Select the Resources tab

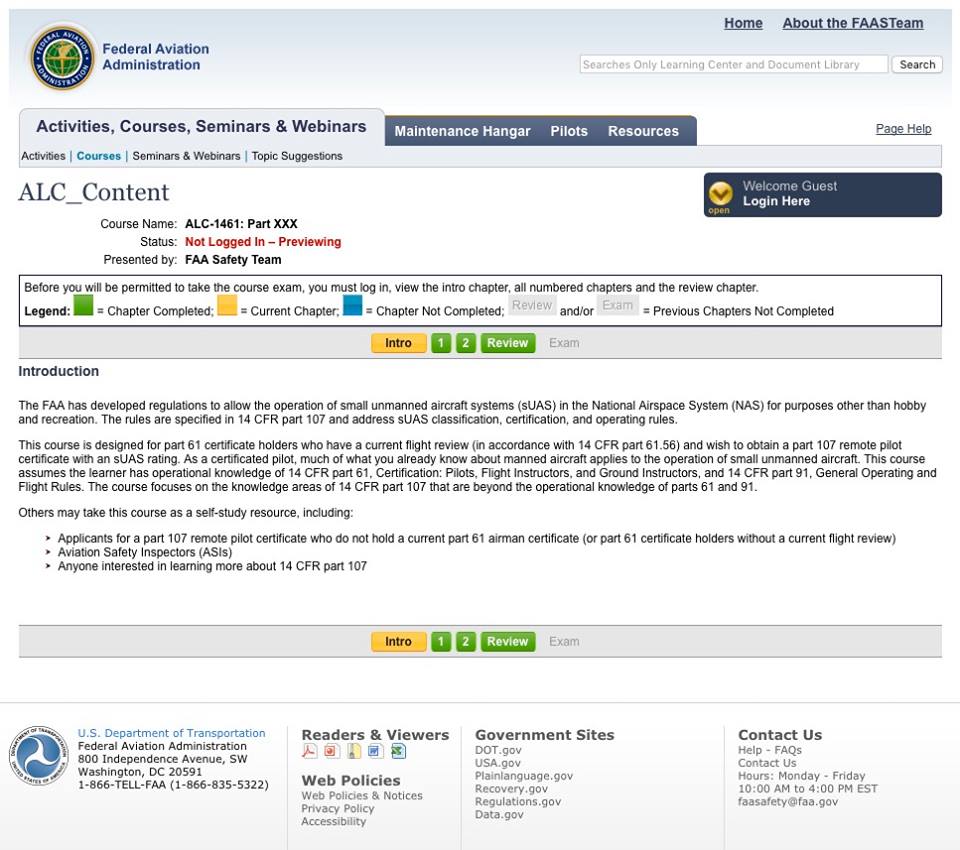pyautogui.click(x=643, y=131)
